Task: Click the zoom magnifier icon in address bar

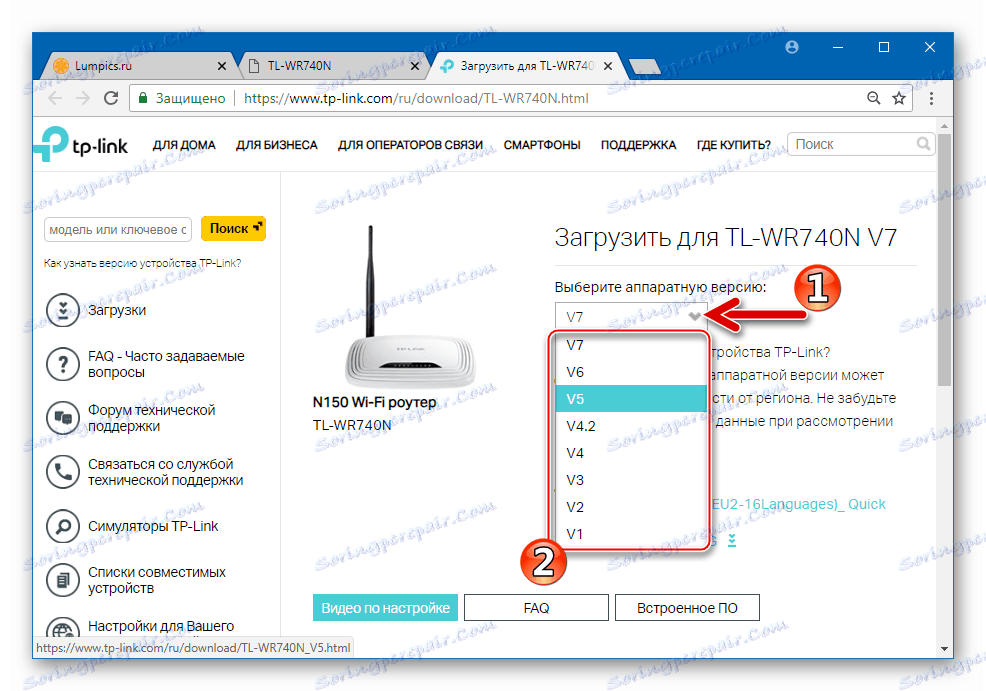Action: tap(873, 98)
